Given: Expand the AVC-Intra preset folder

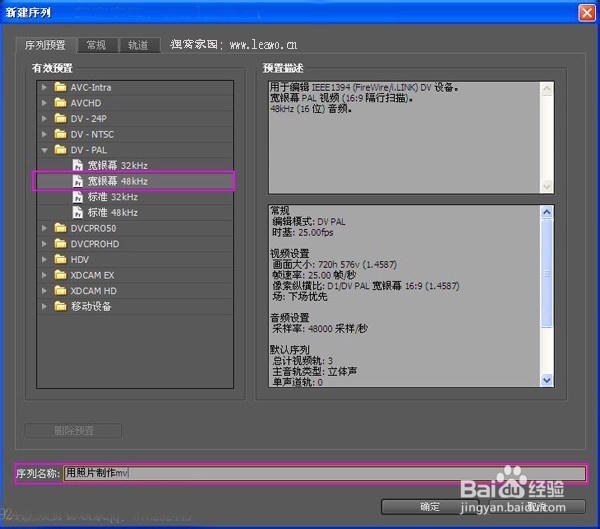Looking at the screenshot, I should 44,88.
